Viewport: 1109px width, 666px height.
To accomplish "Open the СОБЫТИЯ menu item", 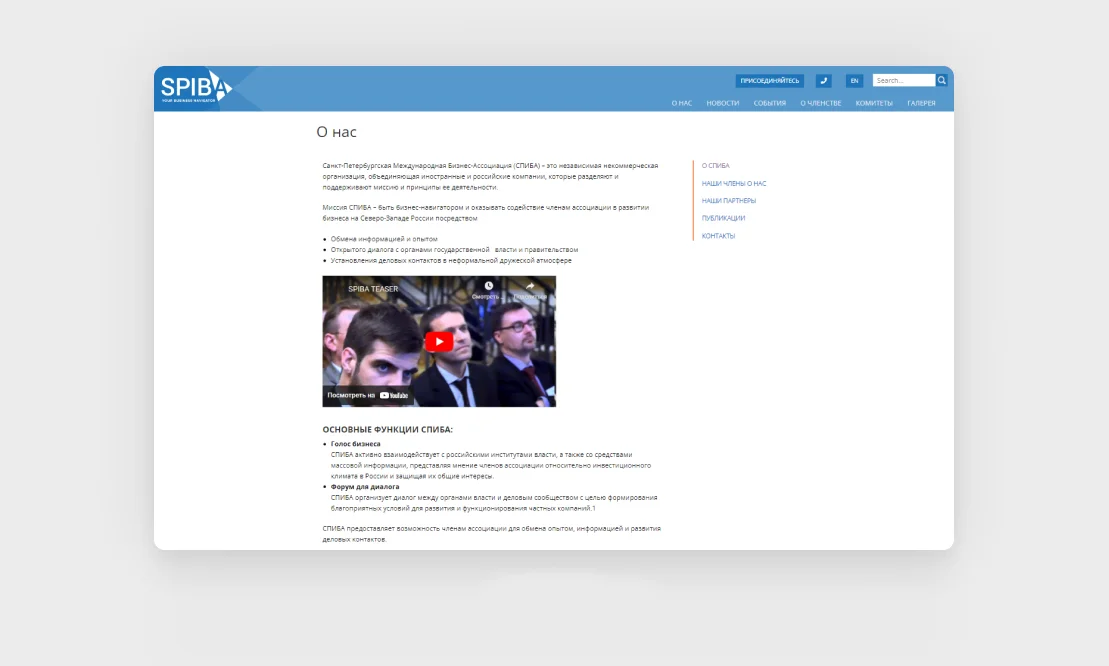I will [770, 103].
